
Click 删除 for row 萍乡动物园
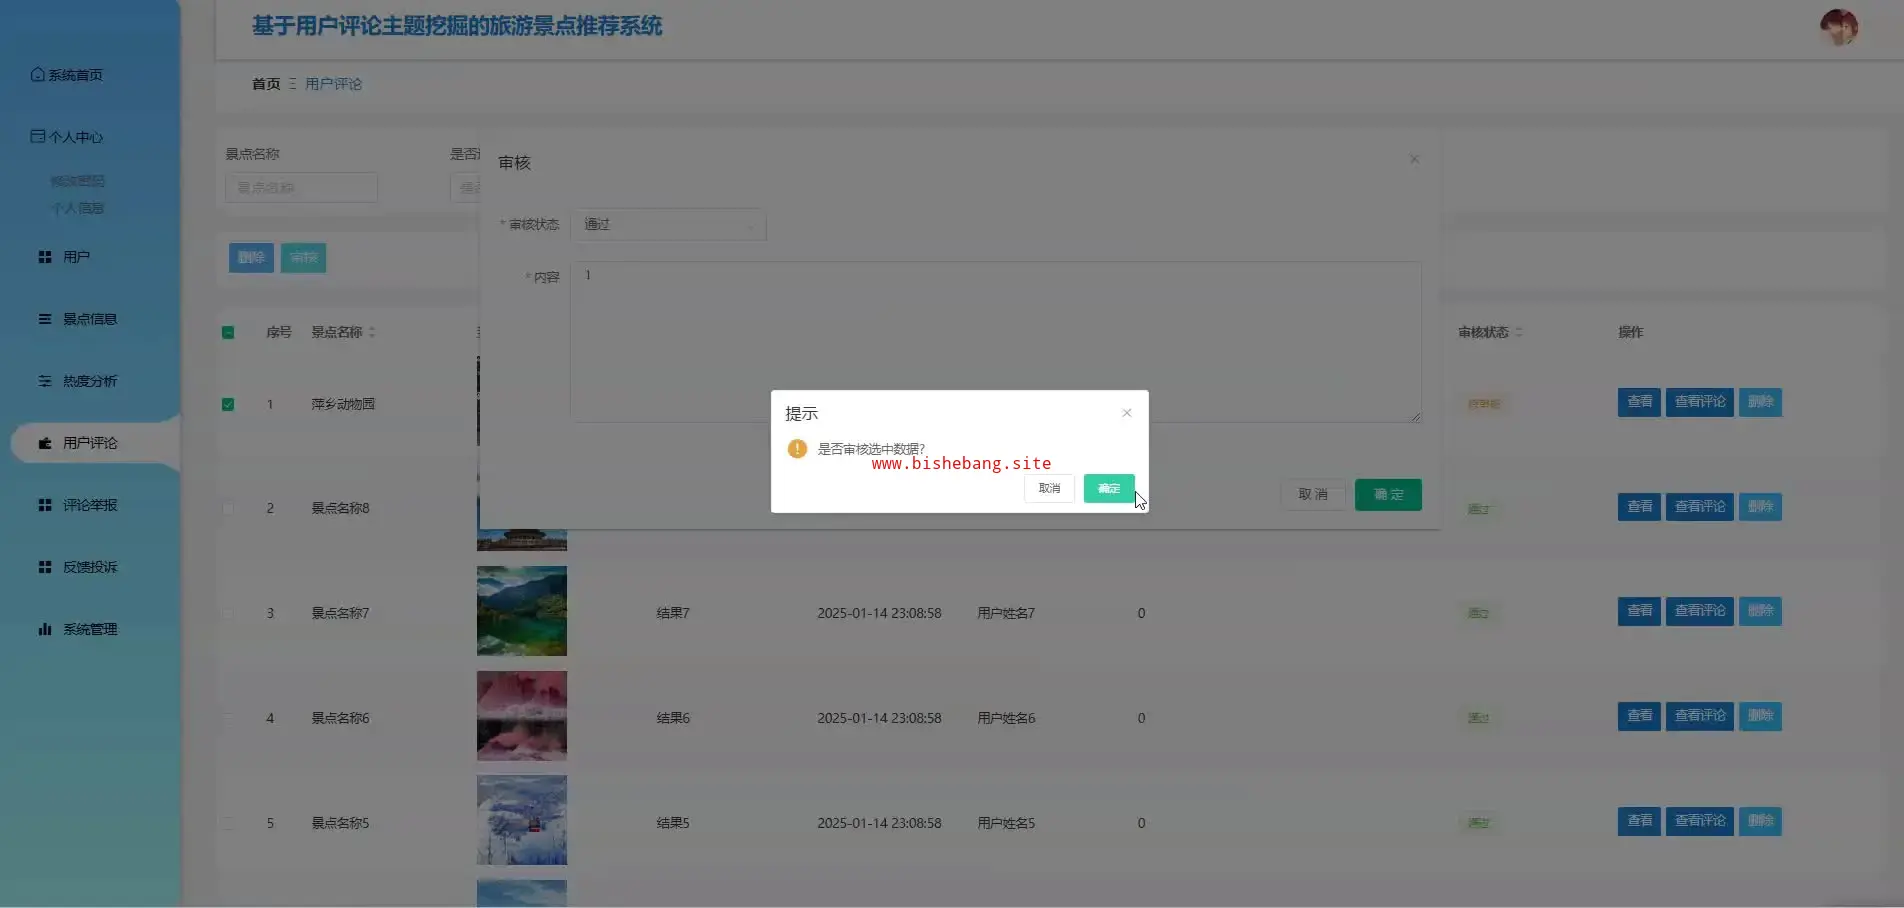[1760, 402]
